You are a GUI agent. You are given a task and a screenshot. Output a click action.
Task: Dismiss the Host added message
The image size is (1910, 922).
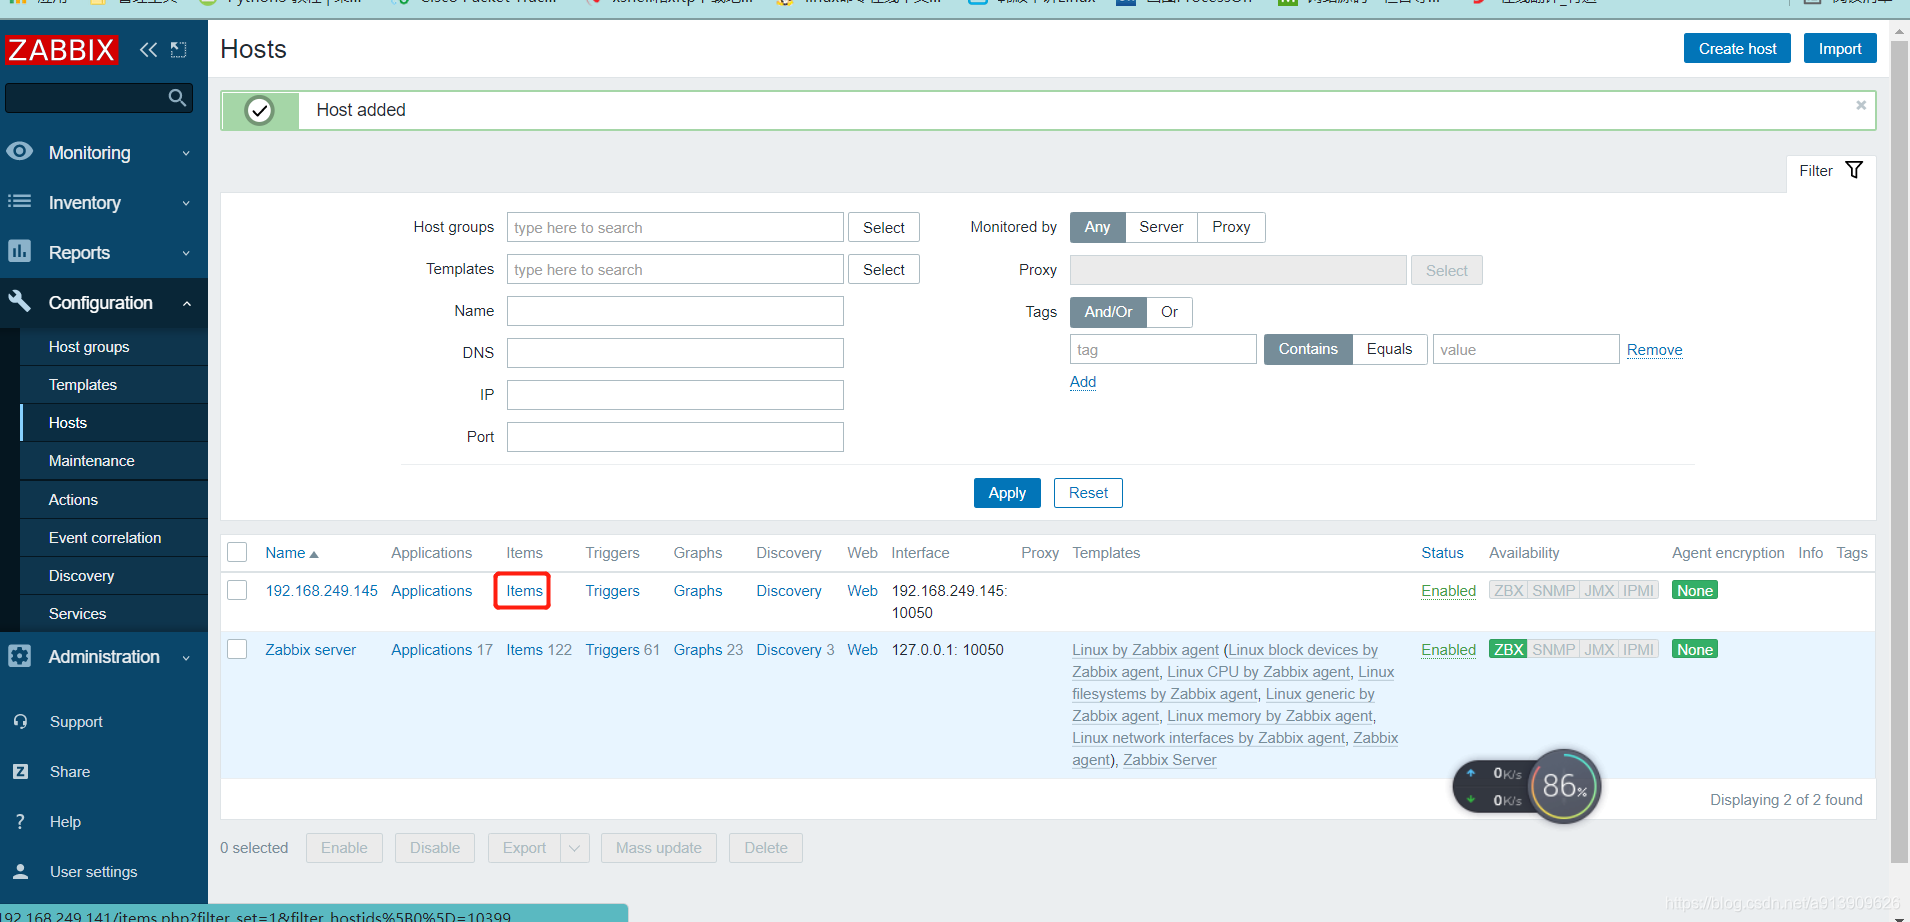[1861, 105]
